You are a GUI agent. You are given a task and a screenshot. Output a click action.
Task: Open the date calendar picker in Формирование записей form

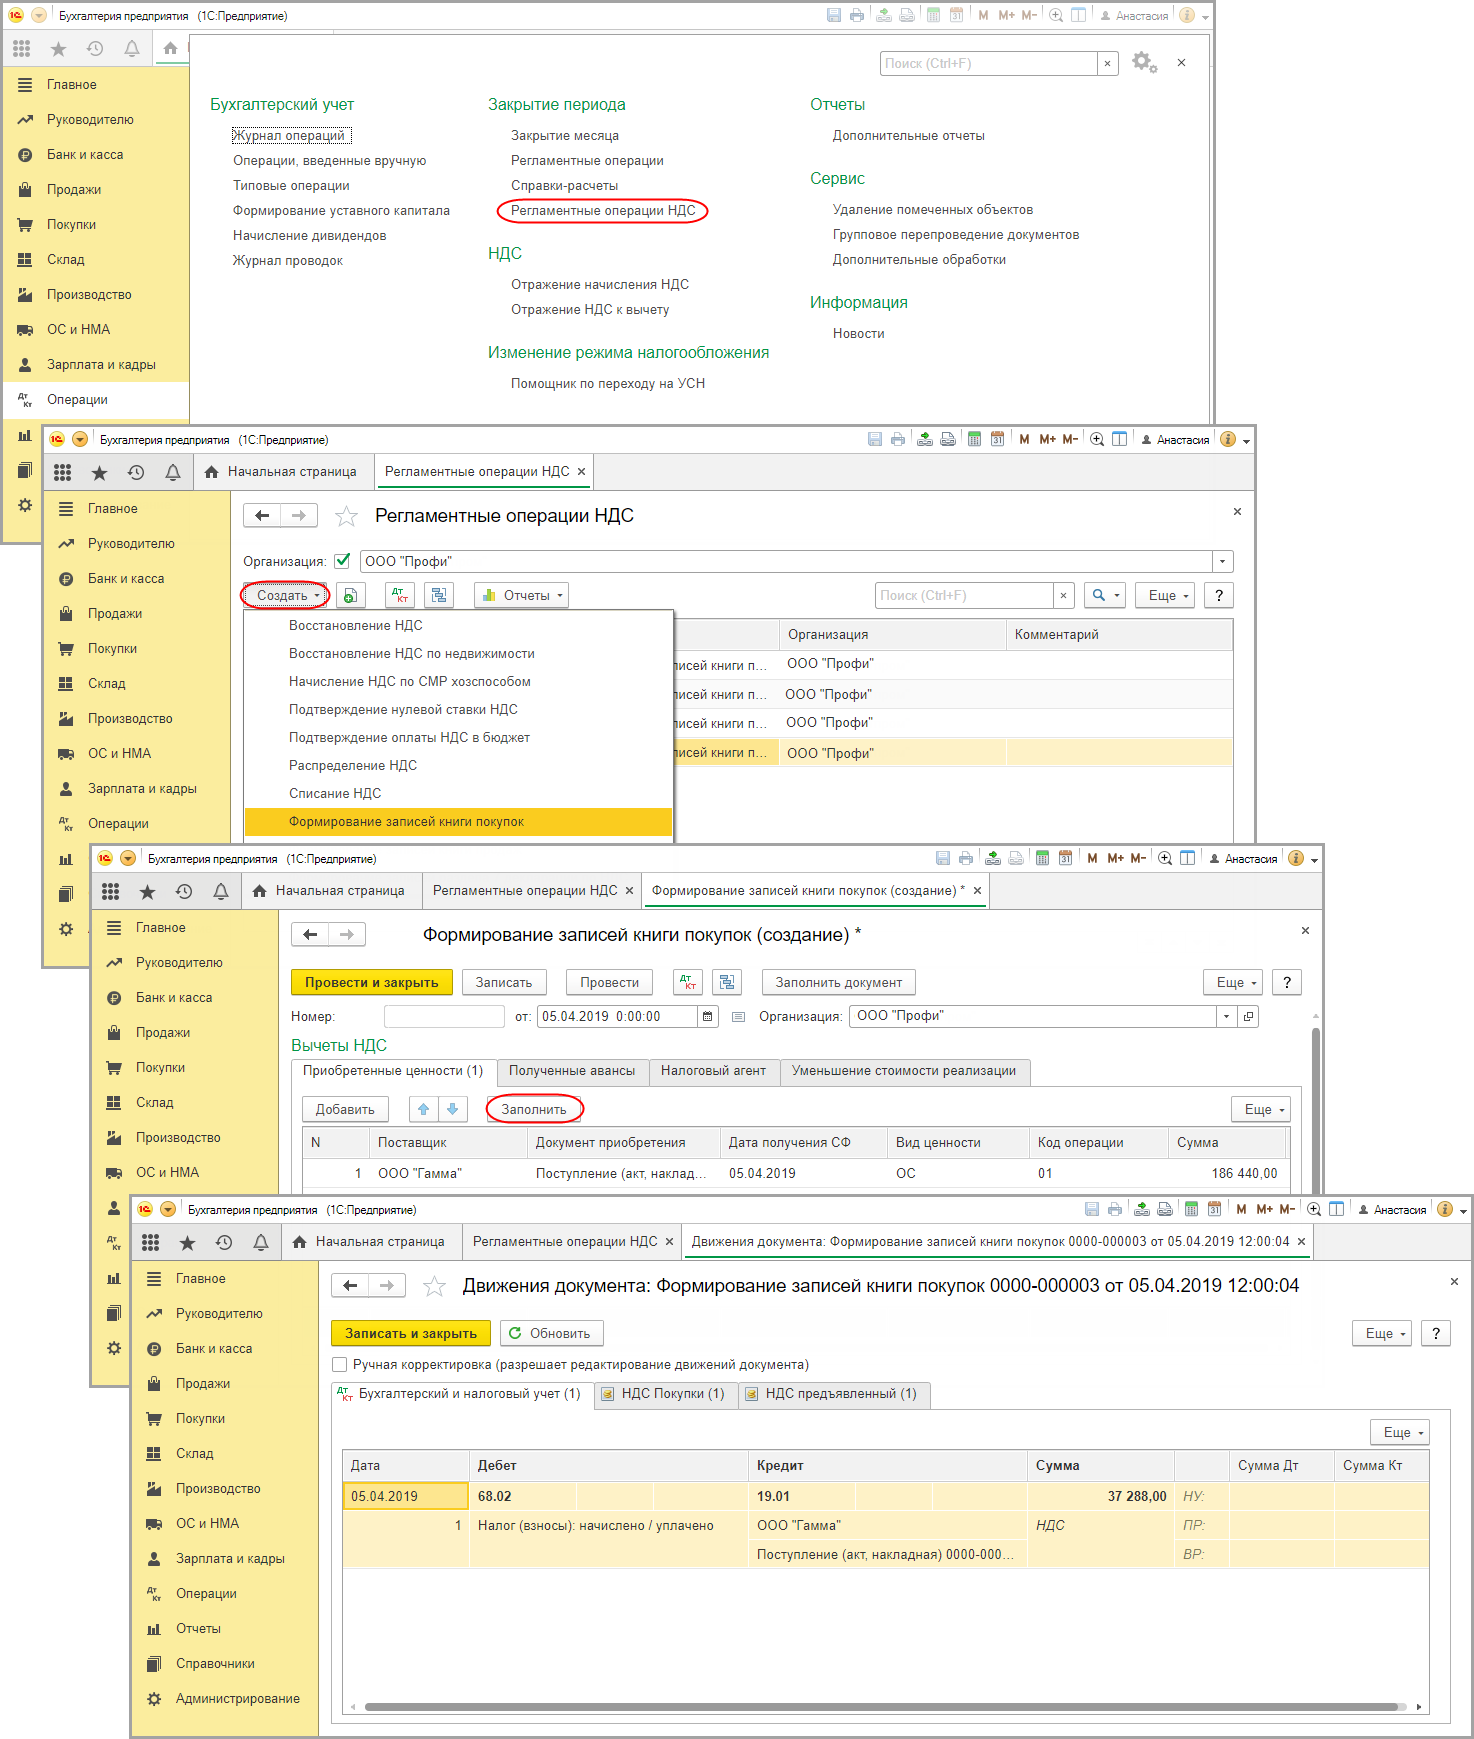(x=708, y=1017)
